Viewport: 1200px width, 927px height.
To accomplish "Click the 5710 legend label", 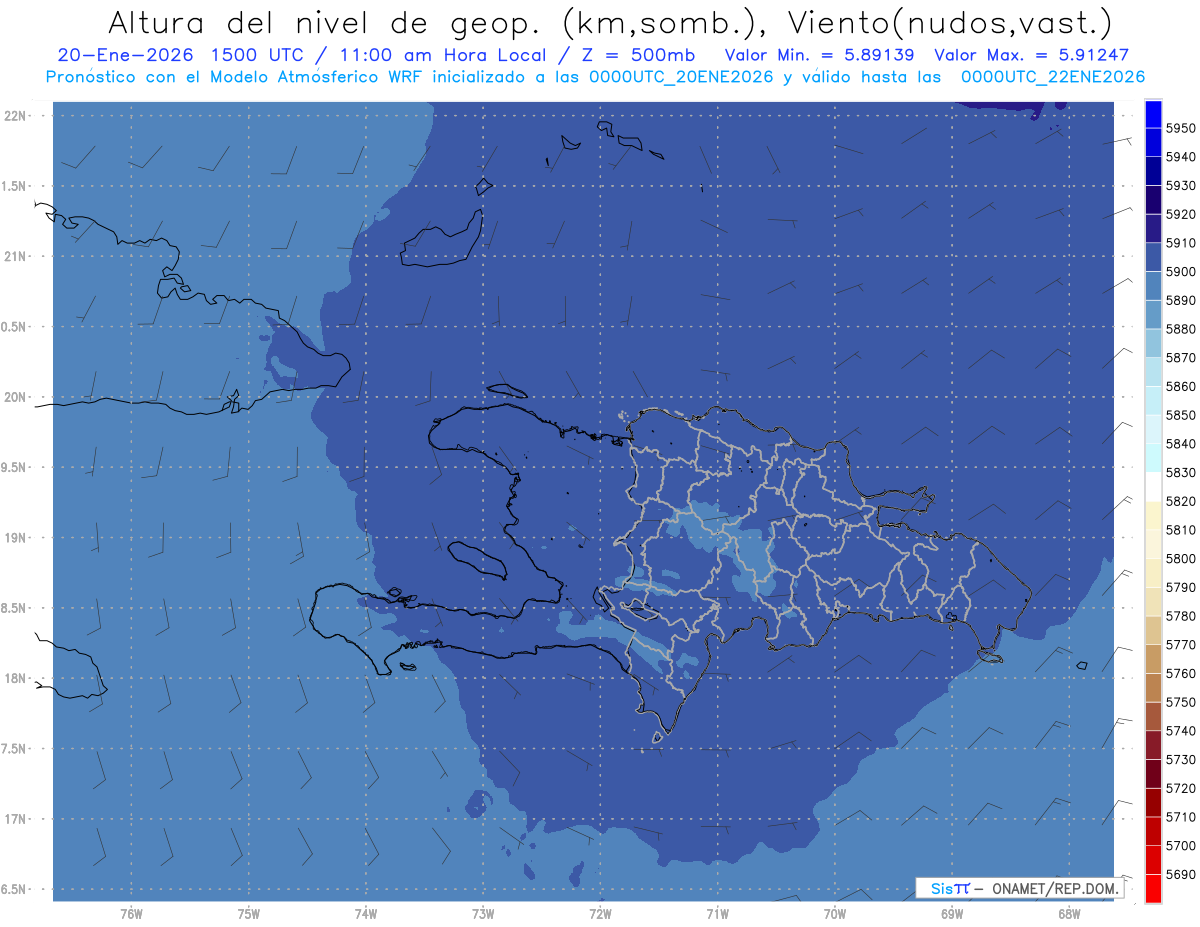I will point(1180,817).
